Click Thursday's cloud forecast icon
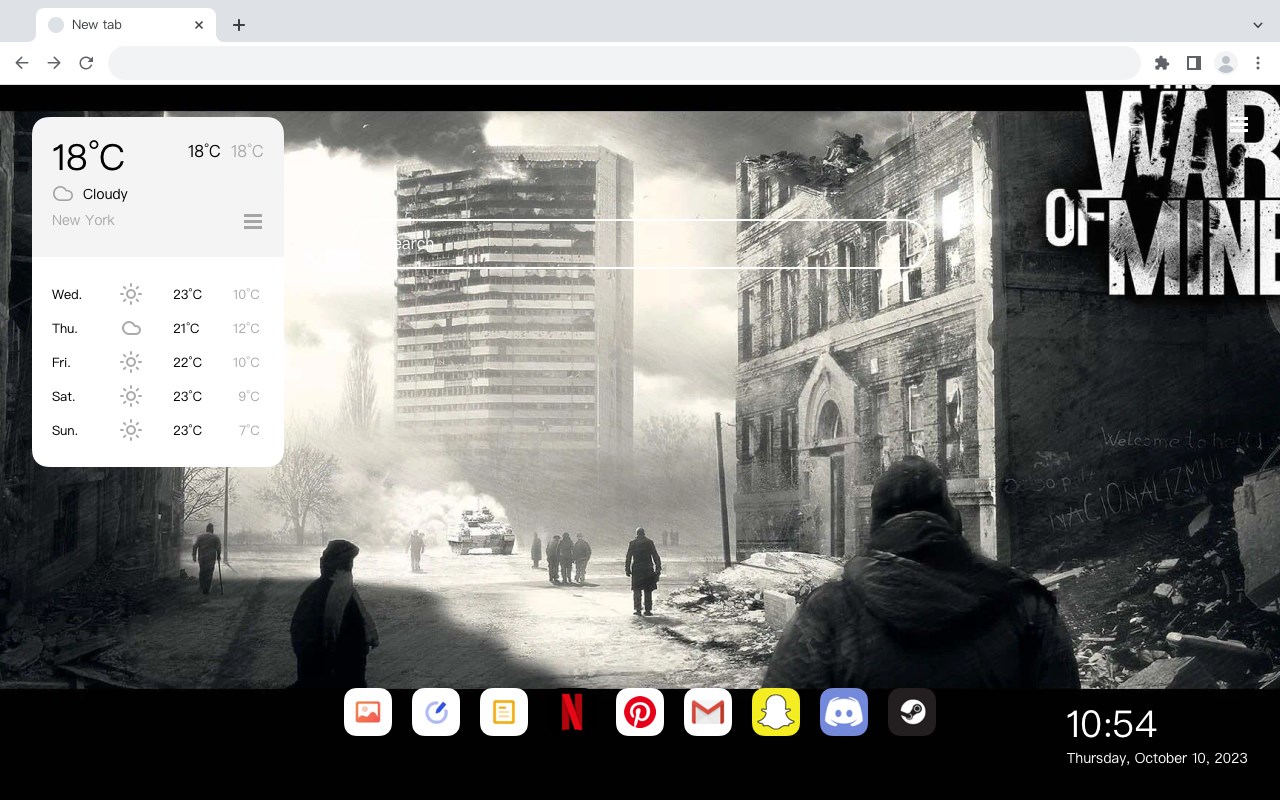The image size is (1280, 800). [x=131, y=328]
